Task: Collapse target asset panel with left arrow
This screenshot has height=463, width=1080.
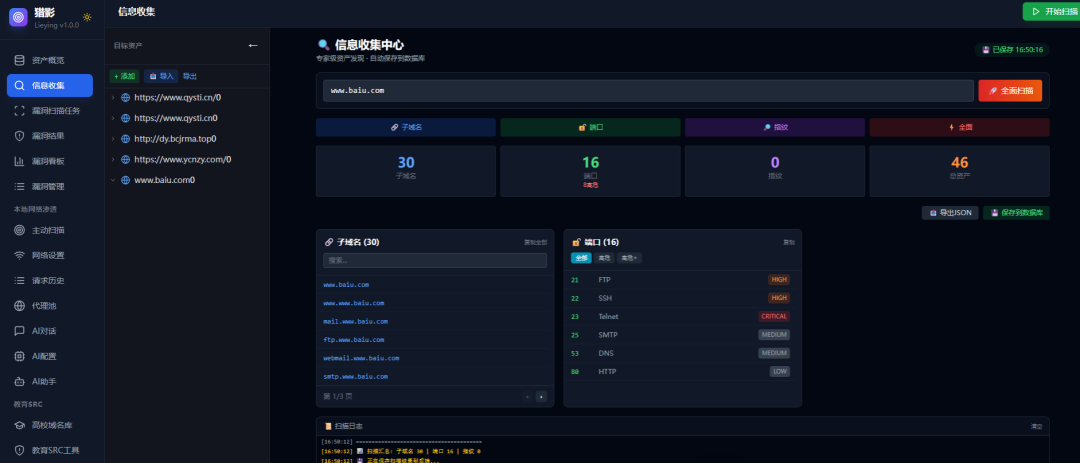Action: click(x=253, y=45)
